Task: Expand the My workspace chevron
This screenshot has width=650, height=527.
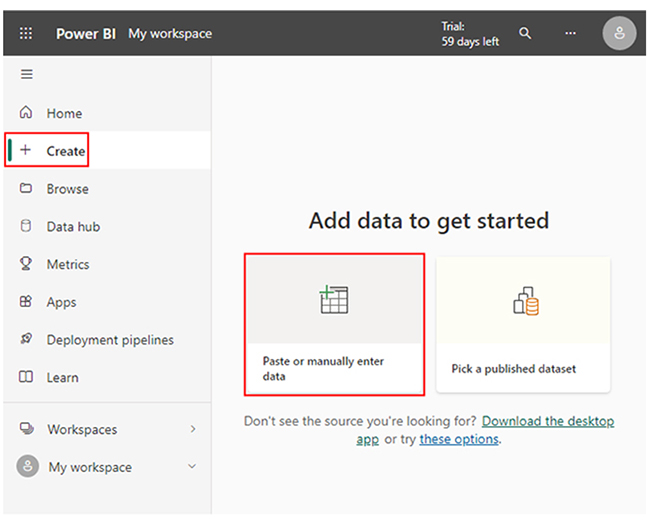Action: (192, 466)
